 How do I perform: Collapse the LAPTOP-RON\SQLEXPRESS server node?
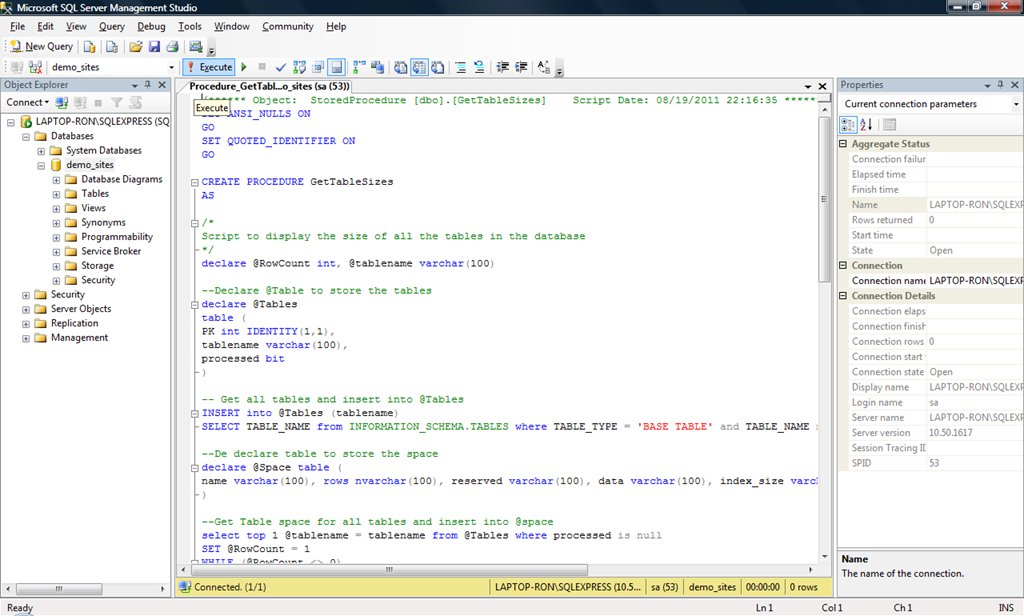pos(11,122)
